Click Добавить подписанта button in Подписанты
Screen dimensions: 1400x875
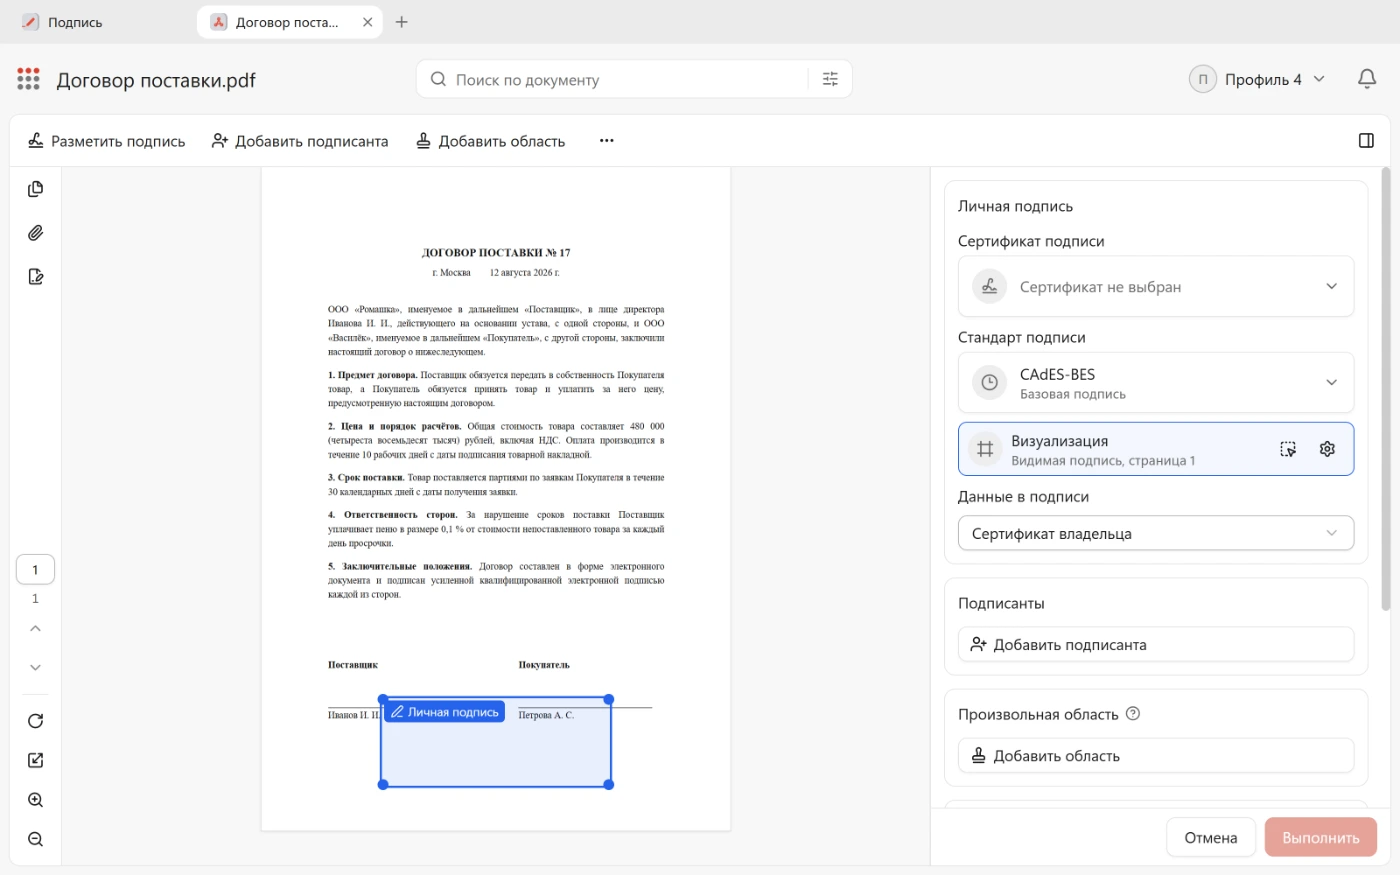[1156, 645]
